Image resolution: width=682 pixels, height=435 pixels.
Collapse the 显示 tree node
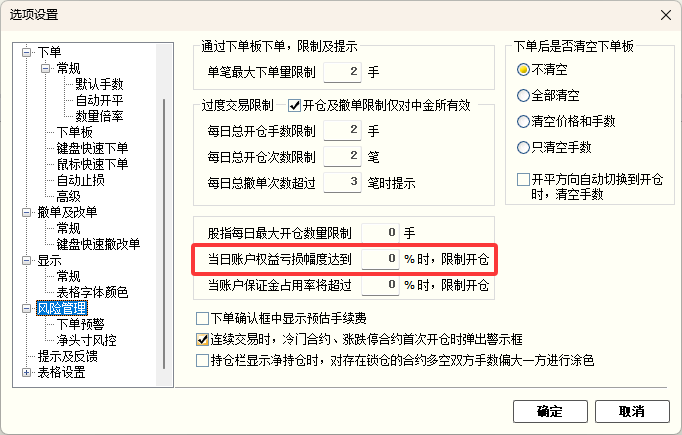click(27, 261)
